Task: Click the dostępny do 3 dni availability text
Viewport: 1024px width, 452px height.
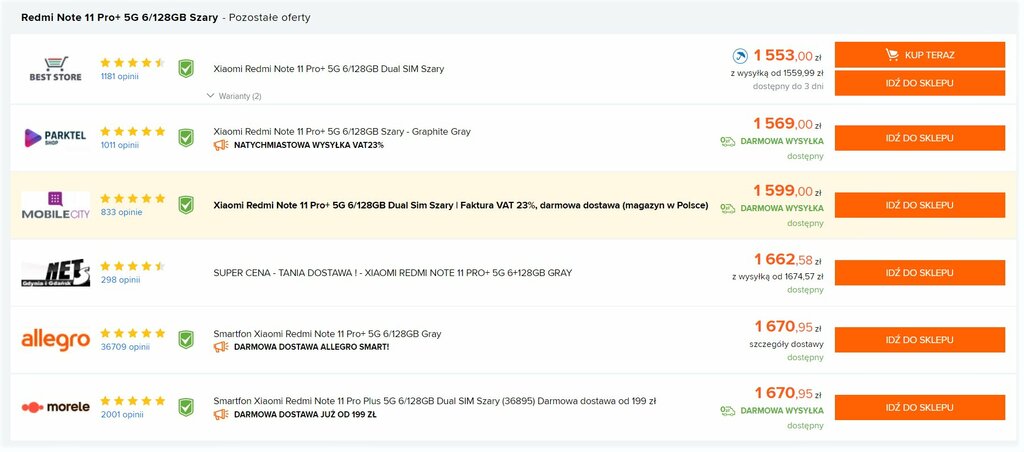Action: click(x=788, y=87)
